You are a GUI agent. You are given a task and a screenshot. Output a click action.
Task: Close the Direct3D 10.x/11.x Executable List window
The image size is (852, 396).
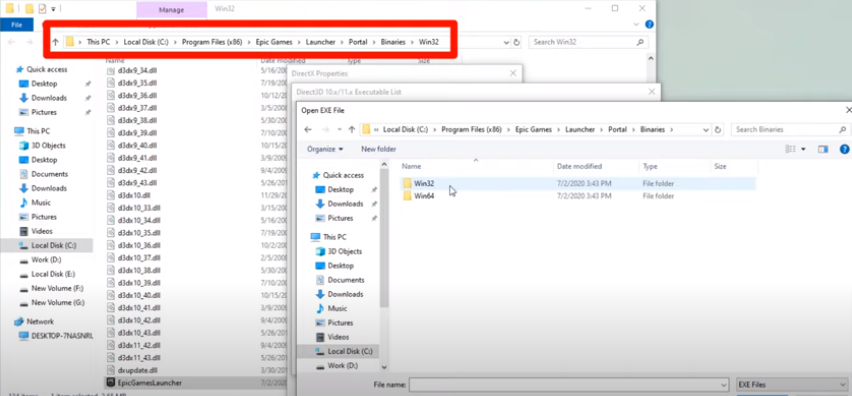click(x=652, y=92)
